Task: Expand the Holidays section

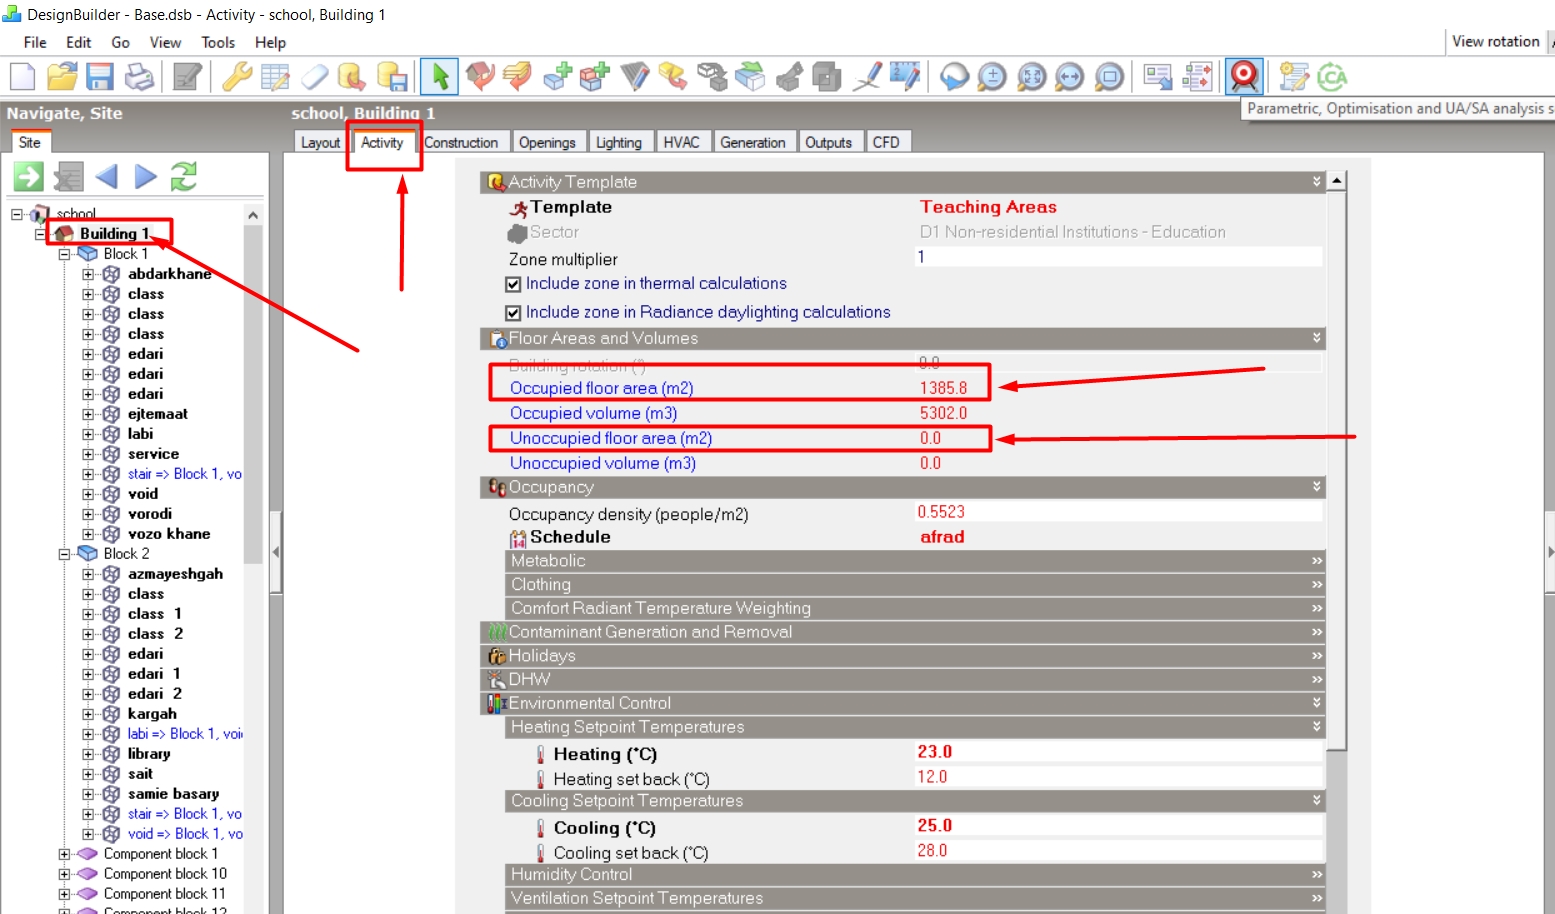Action: click(x=1317, y=656)
